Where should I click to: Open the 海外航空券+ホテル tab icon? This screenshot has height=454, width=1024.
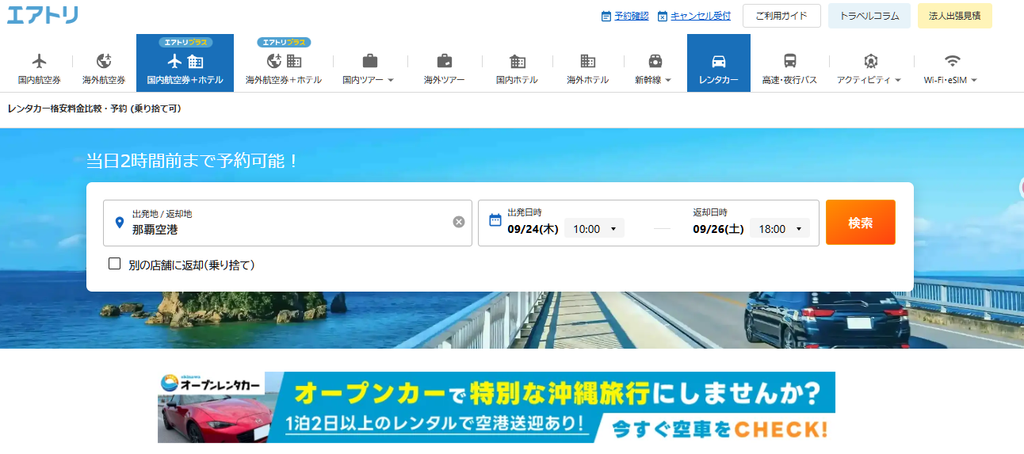[283, 61]
